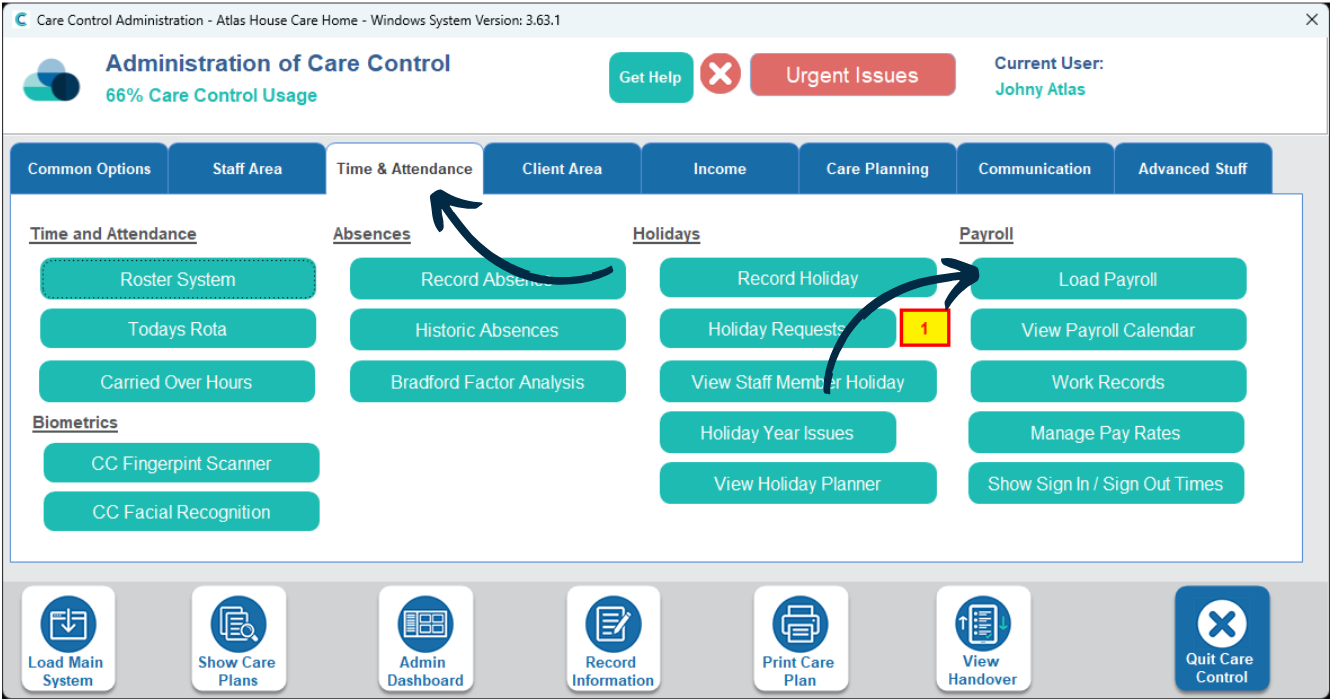Open Historic Absences
This screenshot has width=1334, height=700.
[488, 330]
